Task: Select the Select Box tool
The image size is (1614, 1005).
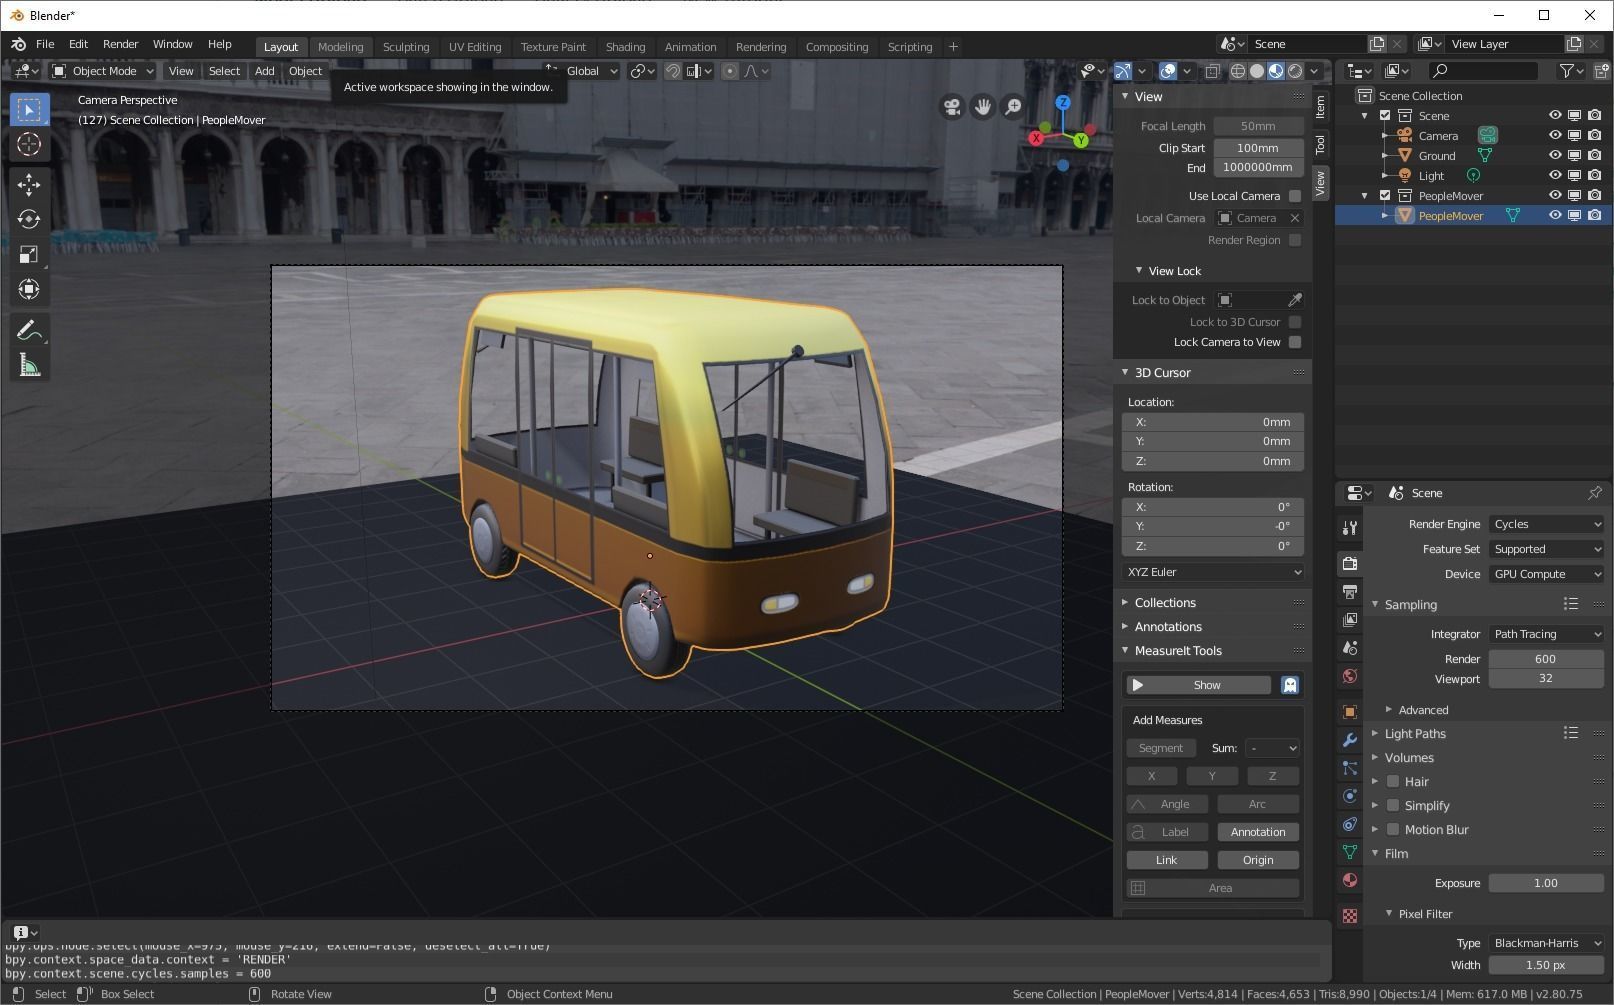Action: 29,109
